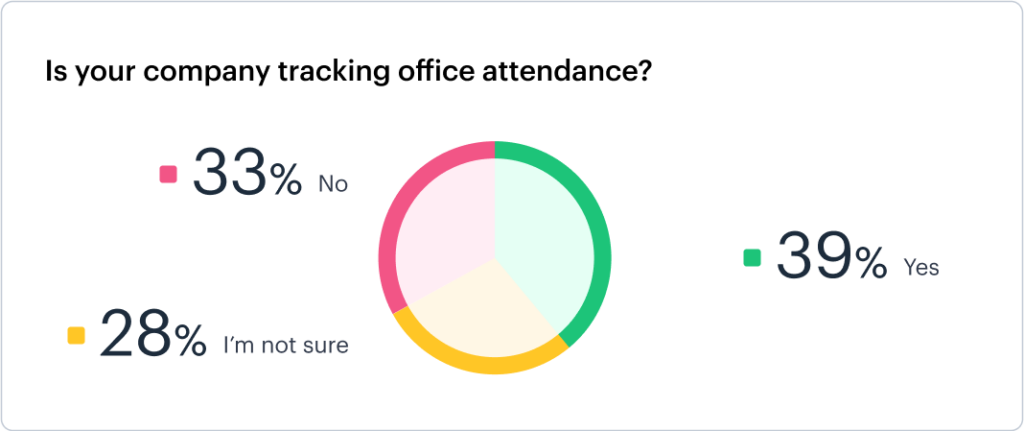
Task: Click the yellow legend square for I'm not sure
Action: point(76,335)
